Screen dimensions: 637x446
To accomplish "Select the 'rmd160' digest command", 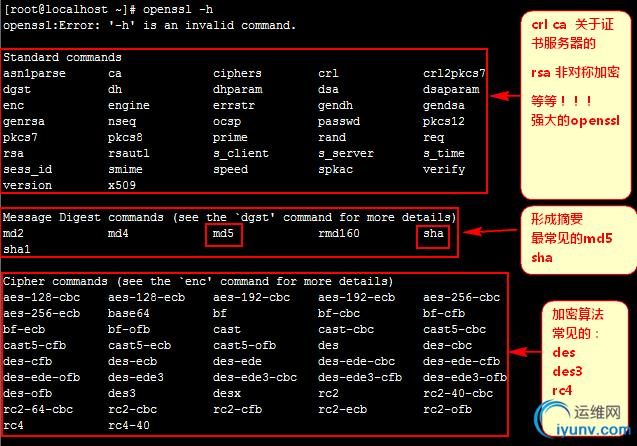I will 339,233.
